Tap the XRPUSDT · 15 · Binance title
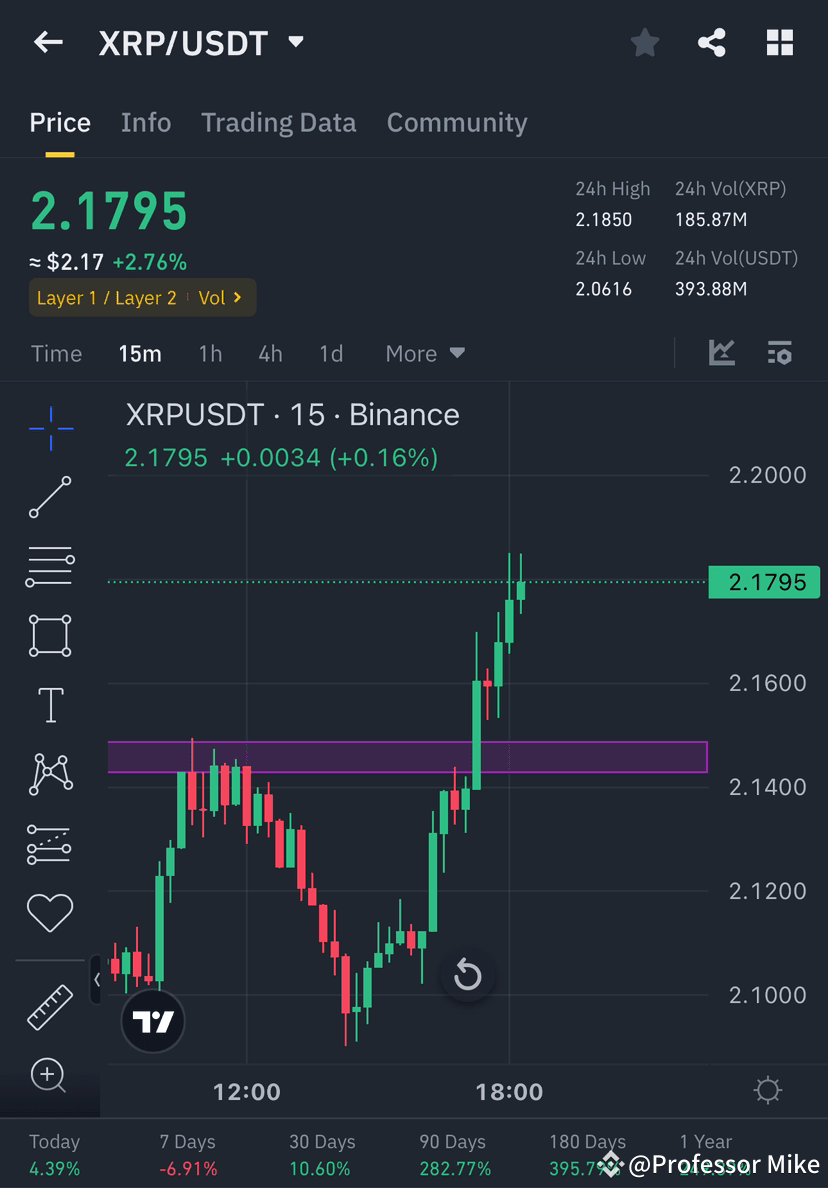The image size is (828, 1188). [x=292, y=415]
